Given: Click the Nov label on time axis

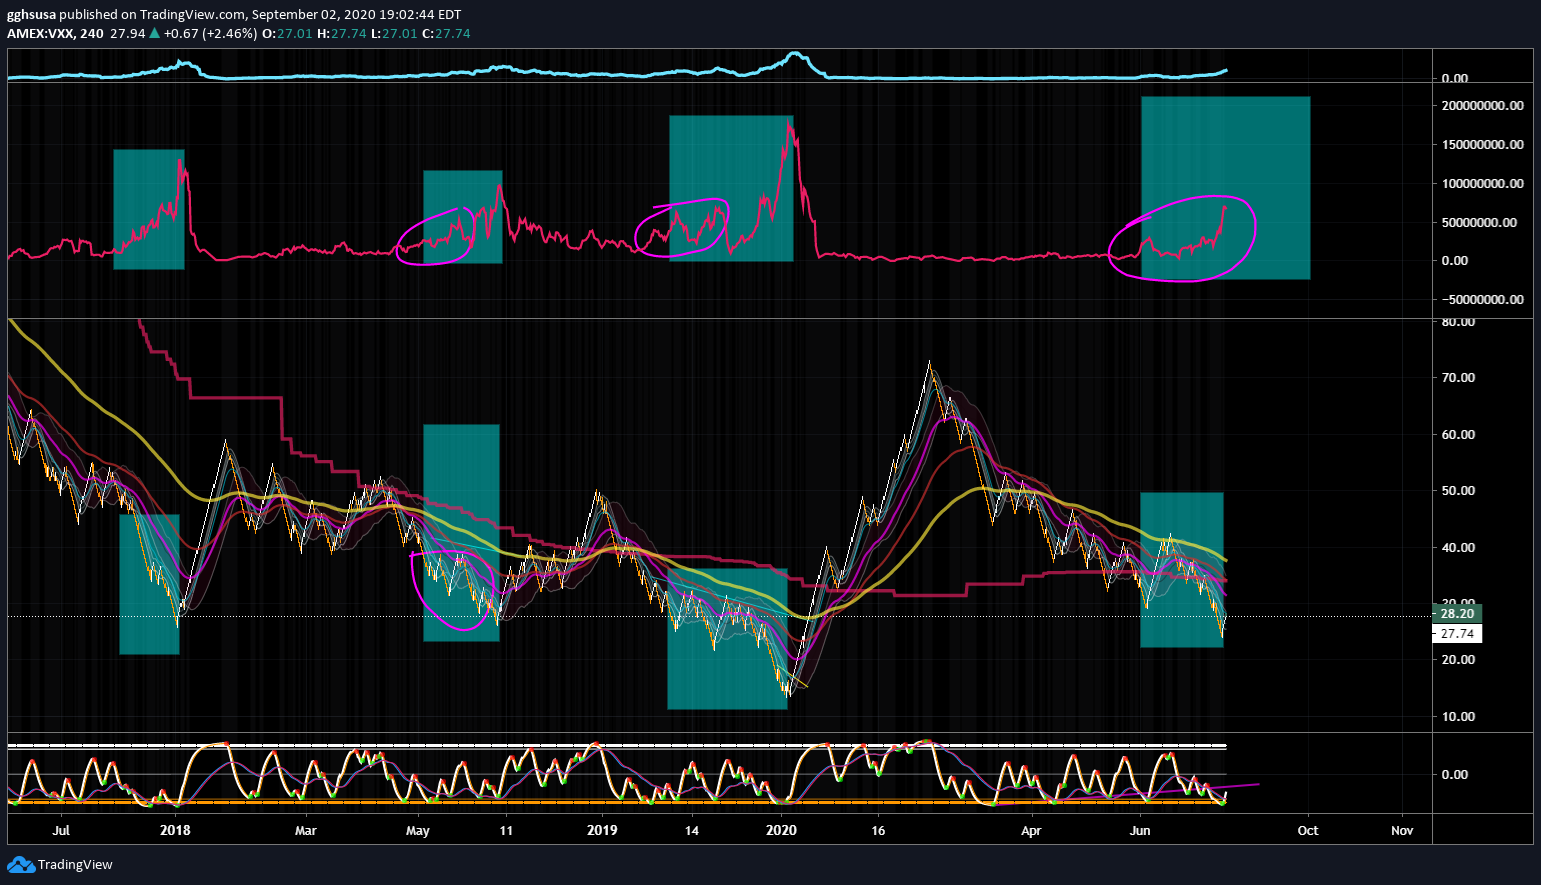Looking at the screenshot, I should pyautogui.click(x=1403, y=831).
